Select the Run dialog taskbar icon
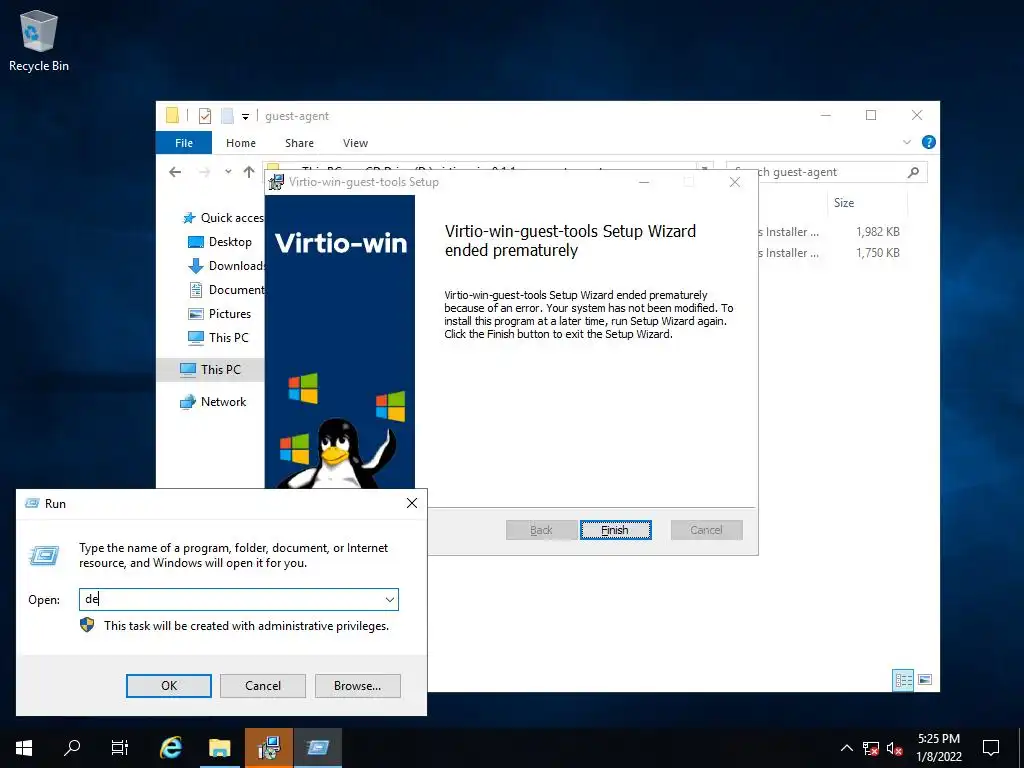1024x768 pixels. pos(317,747)
